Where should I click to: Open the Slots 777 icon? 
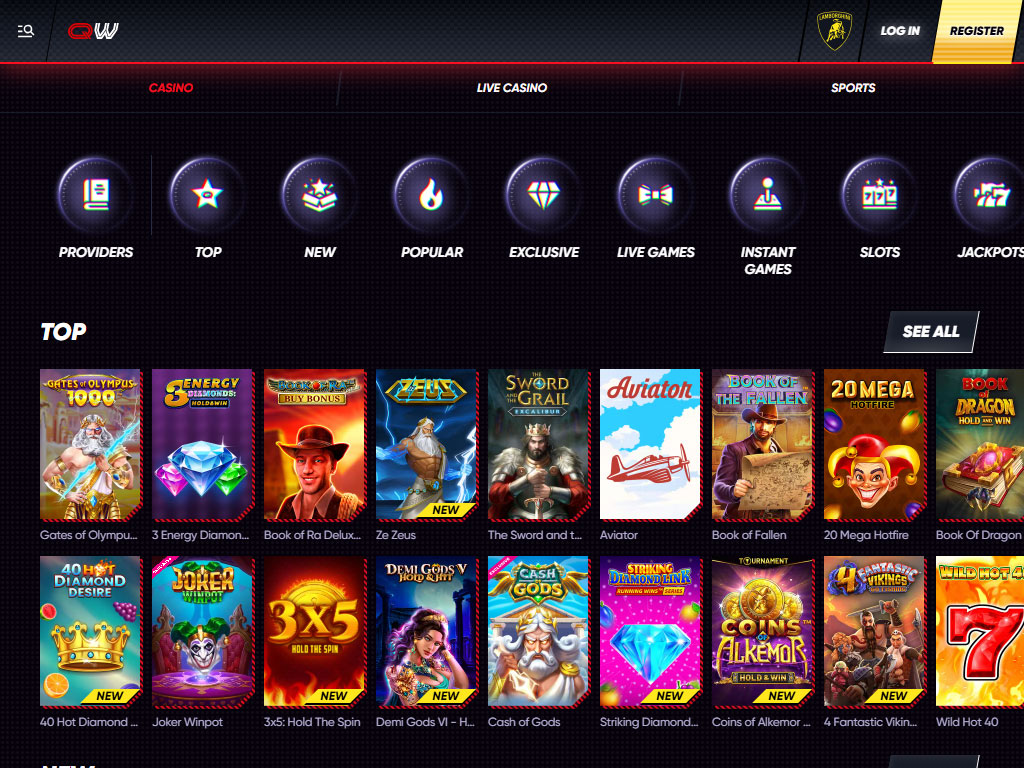(x=880, y=194)
